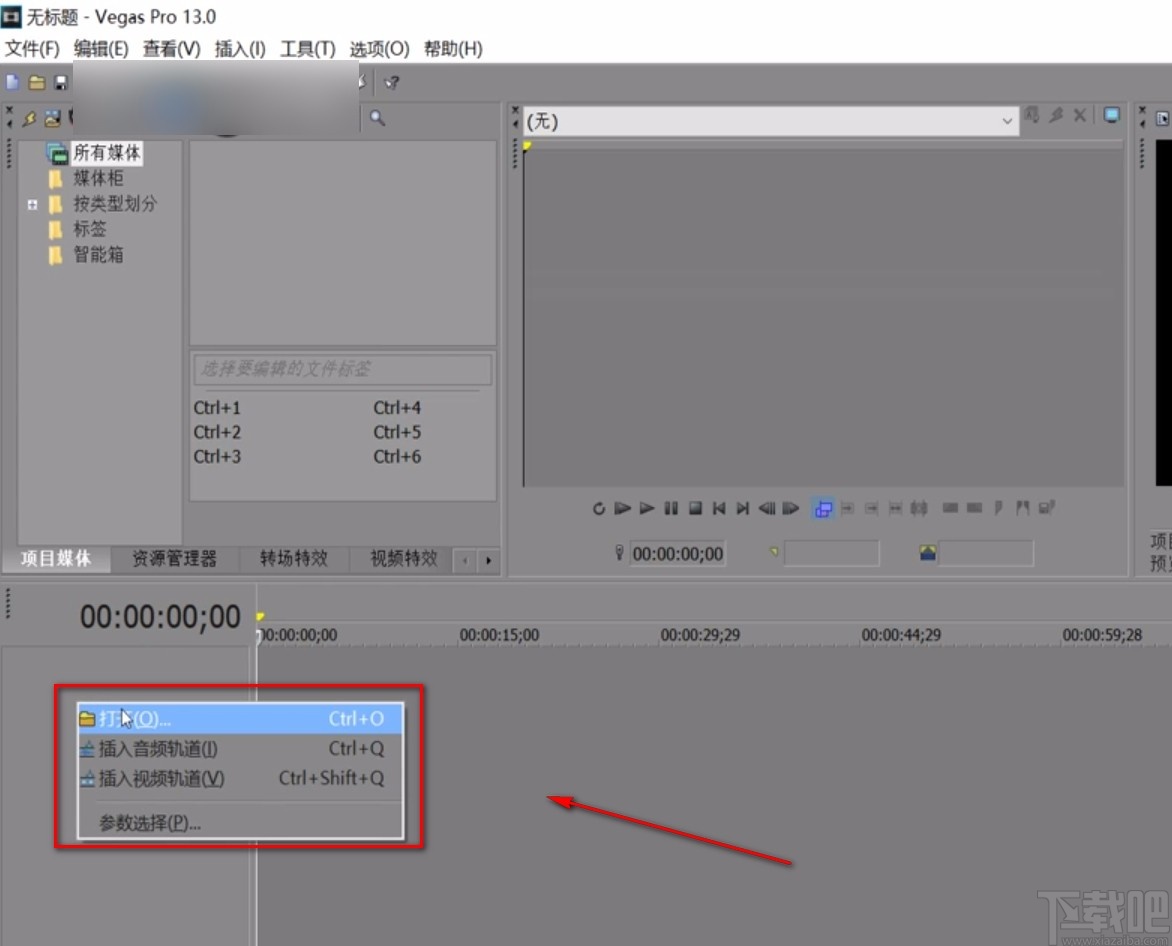Open the 文件(F) menu
The height and width of the screenshot is (946, 1172).
(32, 49)
